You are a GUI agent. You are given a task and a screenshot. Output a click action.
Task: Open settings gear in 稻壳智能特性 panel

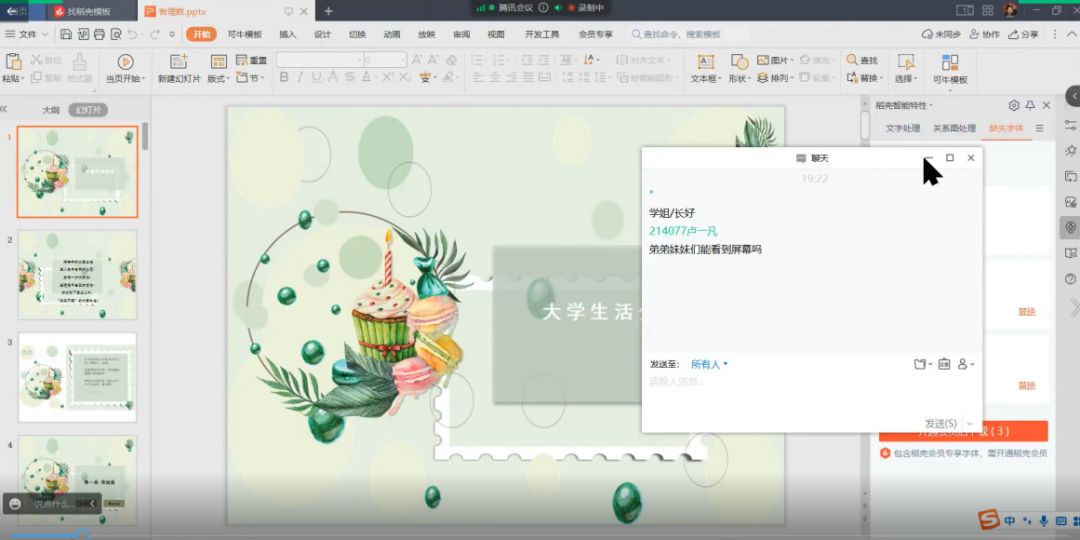tap(1014, 105)
